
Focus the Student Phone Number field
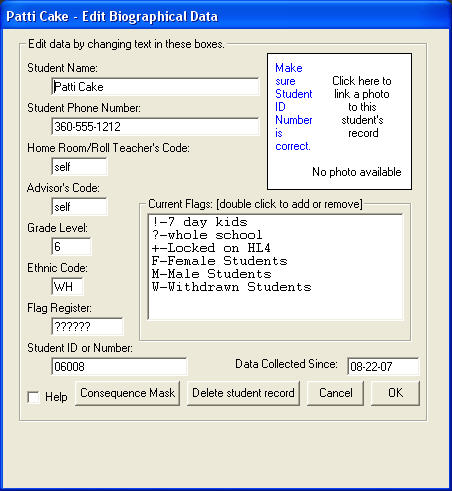point(156,127)
